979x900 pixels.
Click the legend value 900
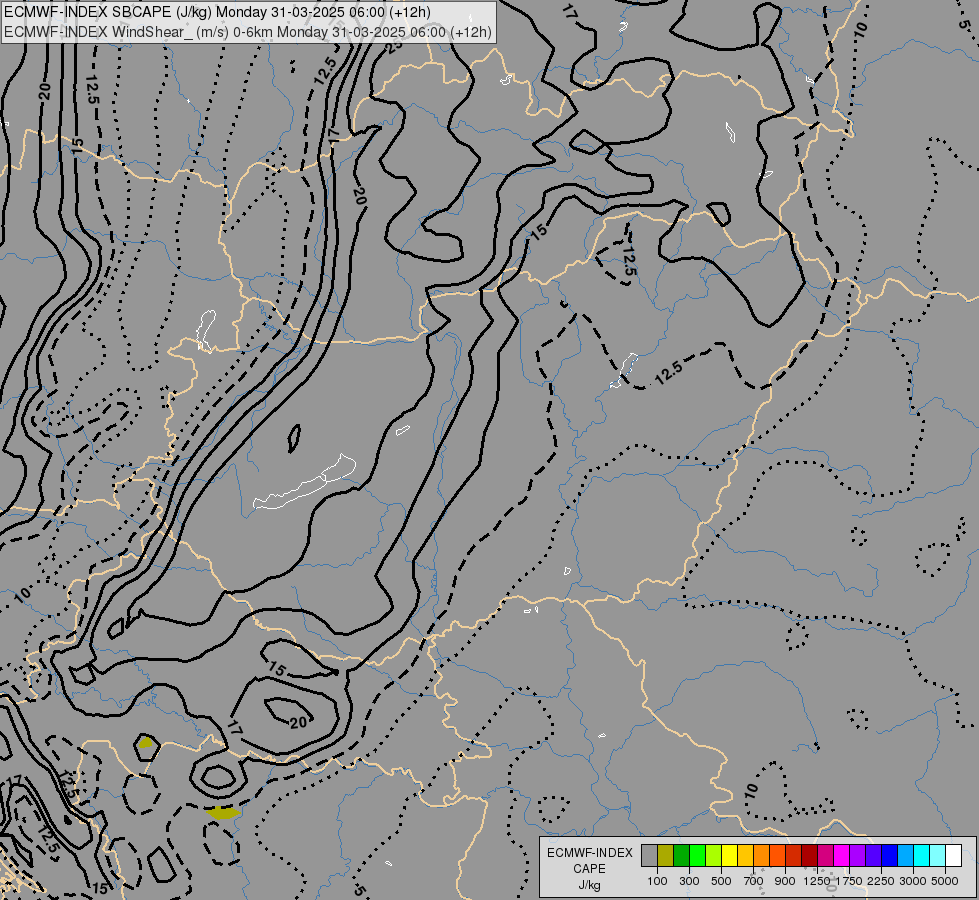point(785,881)
